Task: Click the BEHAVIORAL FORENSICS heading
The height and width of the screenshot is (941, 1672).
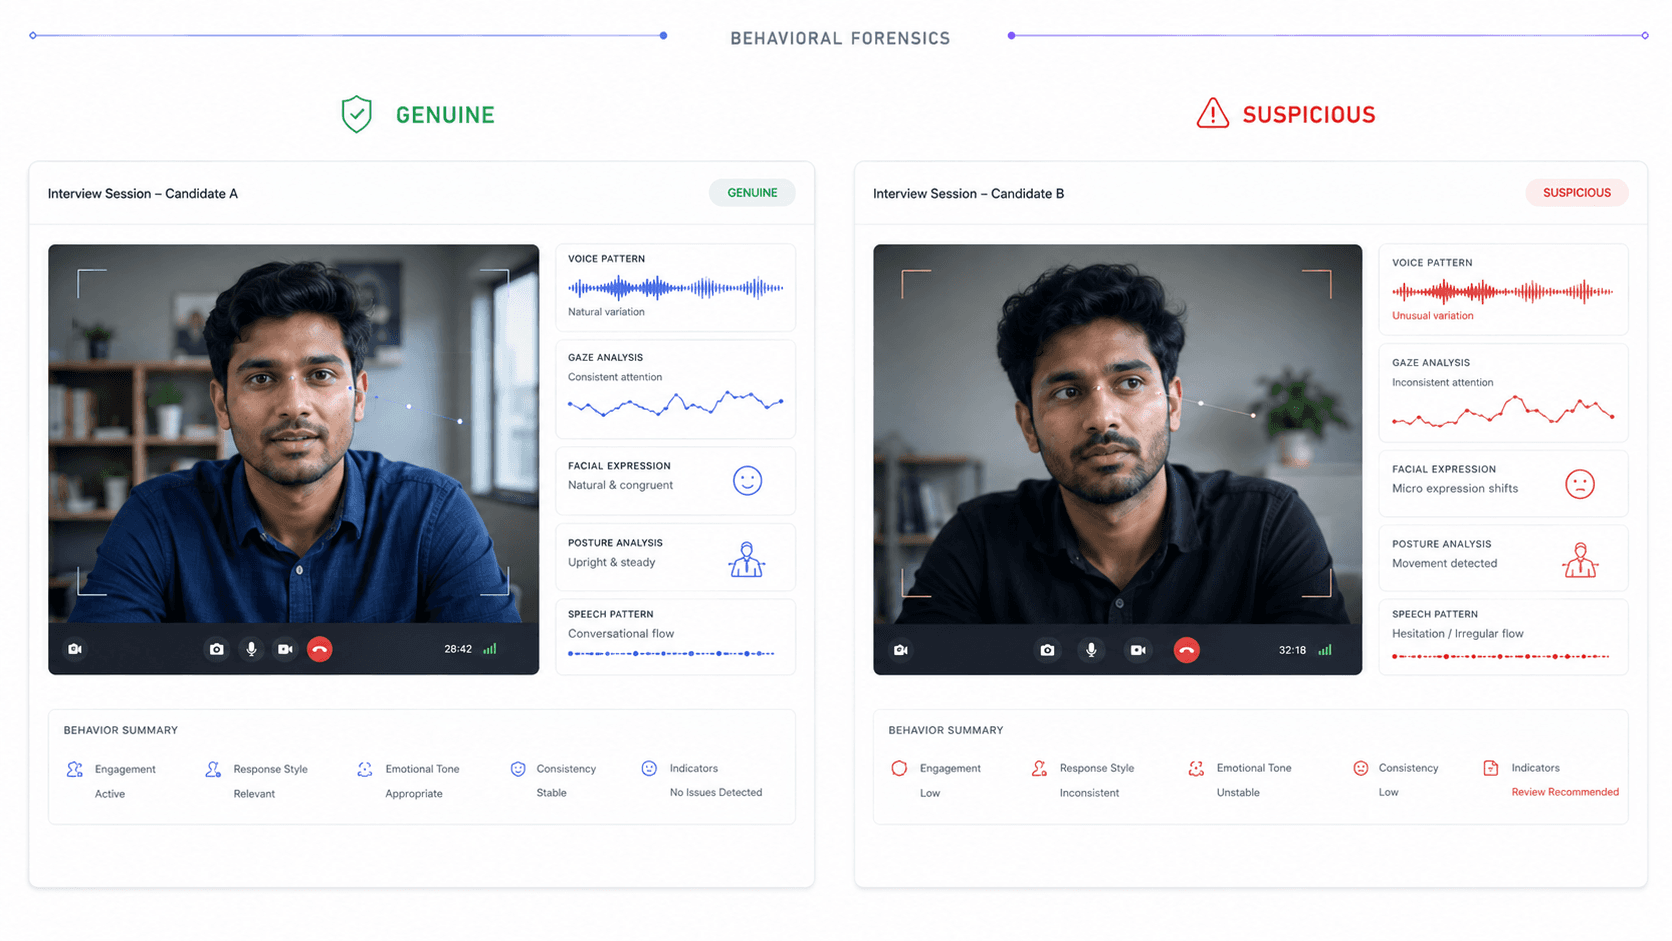Action: (840, 38)
